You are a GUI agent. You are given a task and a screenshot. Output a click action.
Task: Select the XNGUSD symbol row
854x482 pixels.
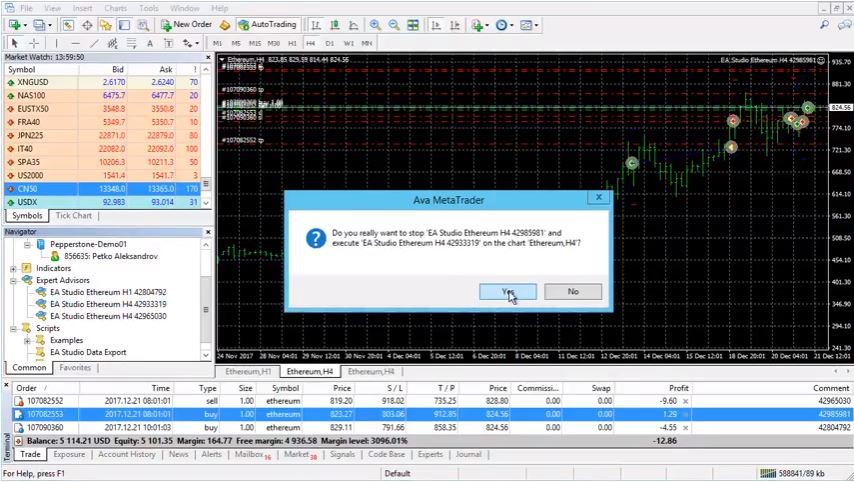[x=102, y=82]
